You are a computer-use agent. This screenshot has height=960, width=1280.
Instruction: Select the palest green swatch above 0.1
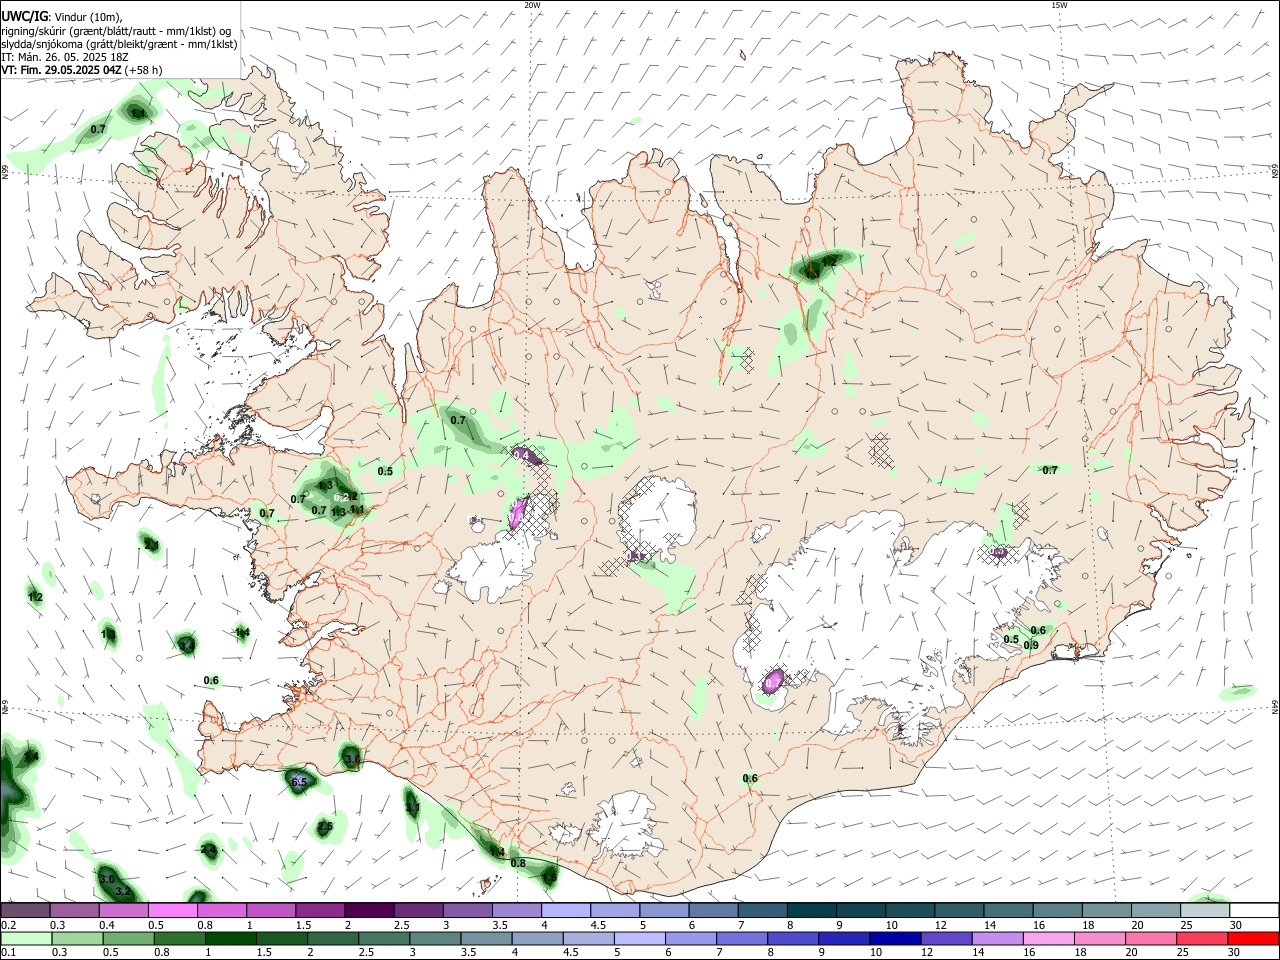coord(25,939)
